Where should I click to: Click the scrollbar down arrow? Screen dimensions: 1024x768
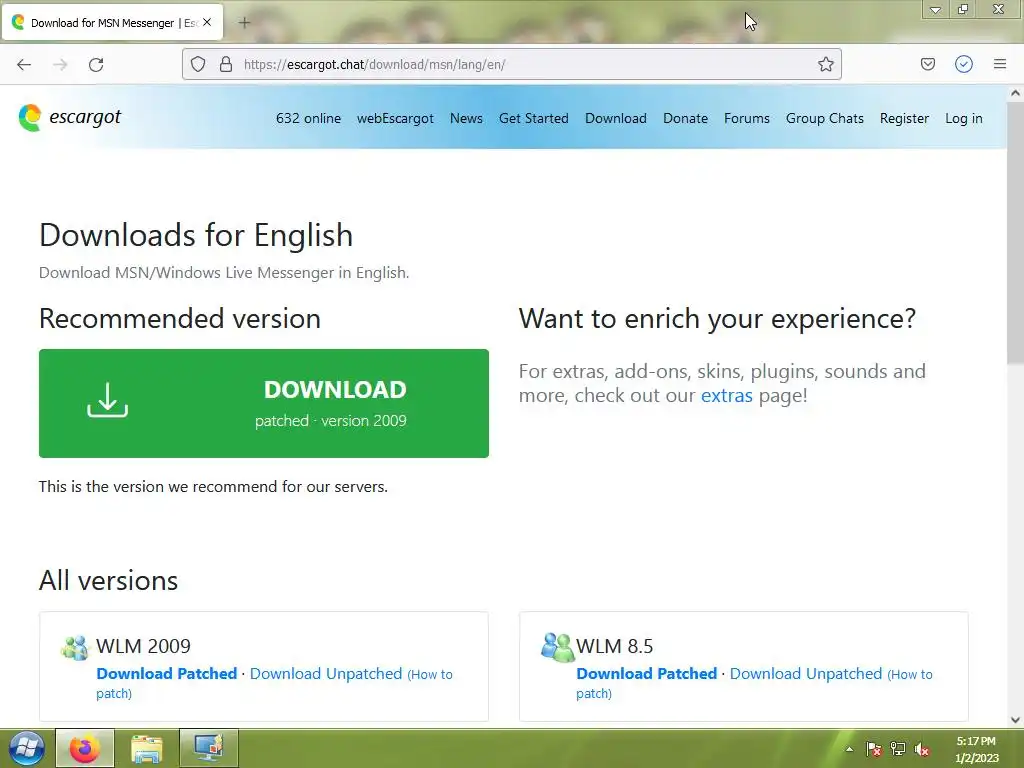coord(1015,720)
